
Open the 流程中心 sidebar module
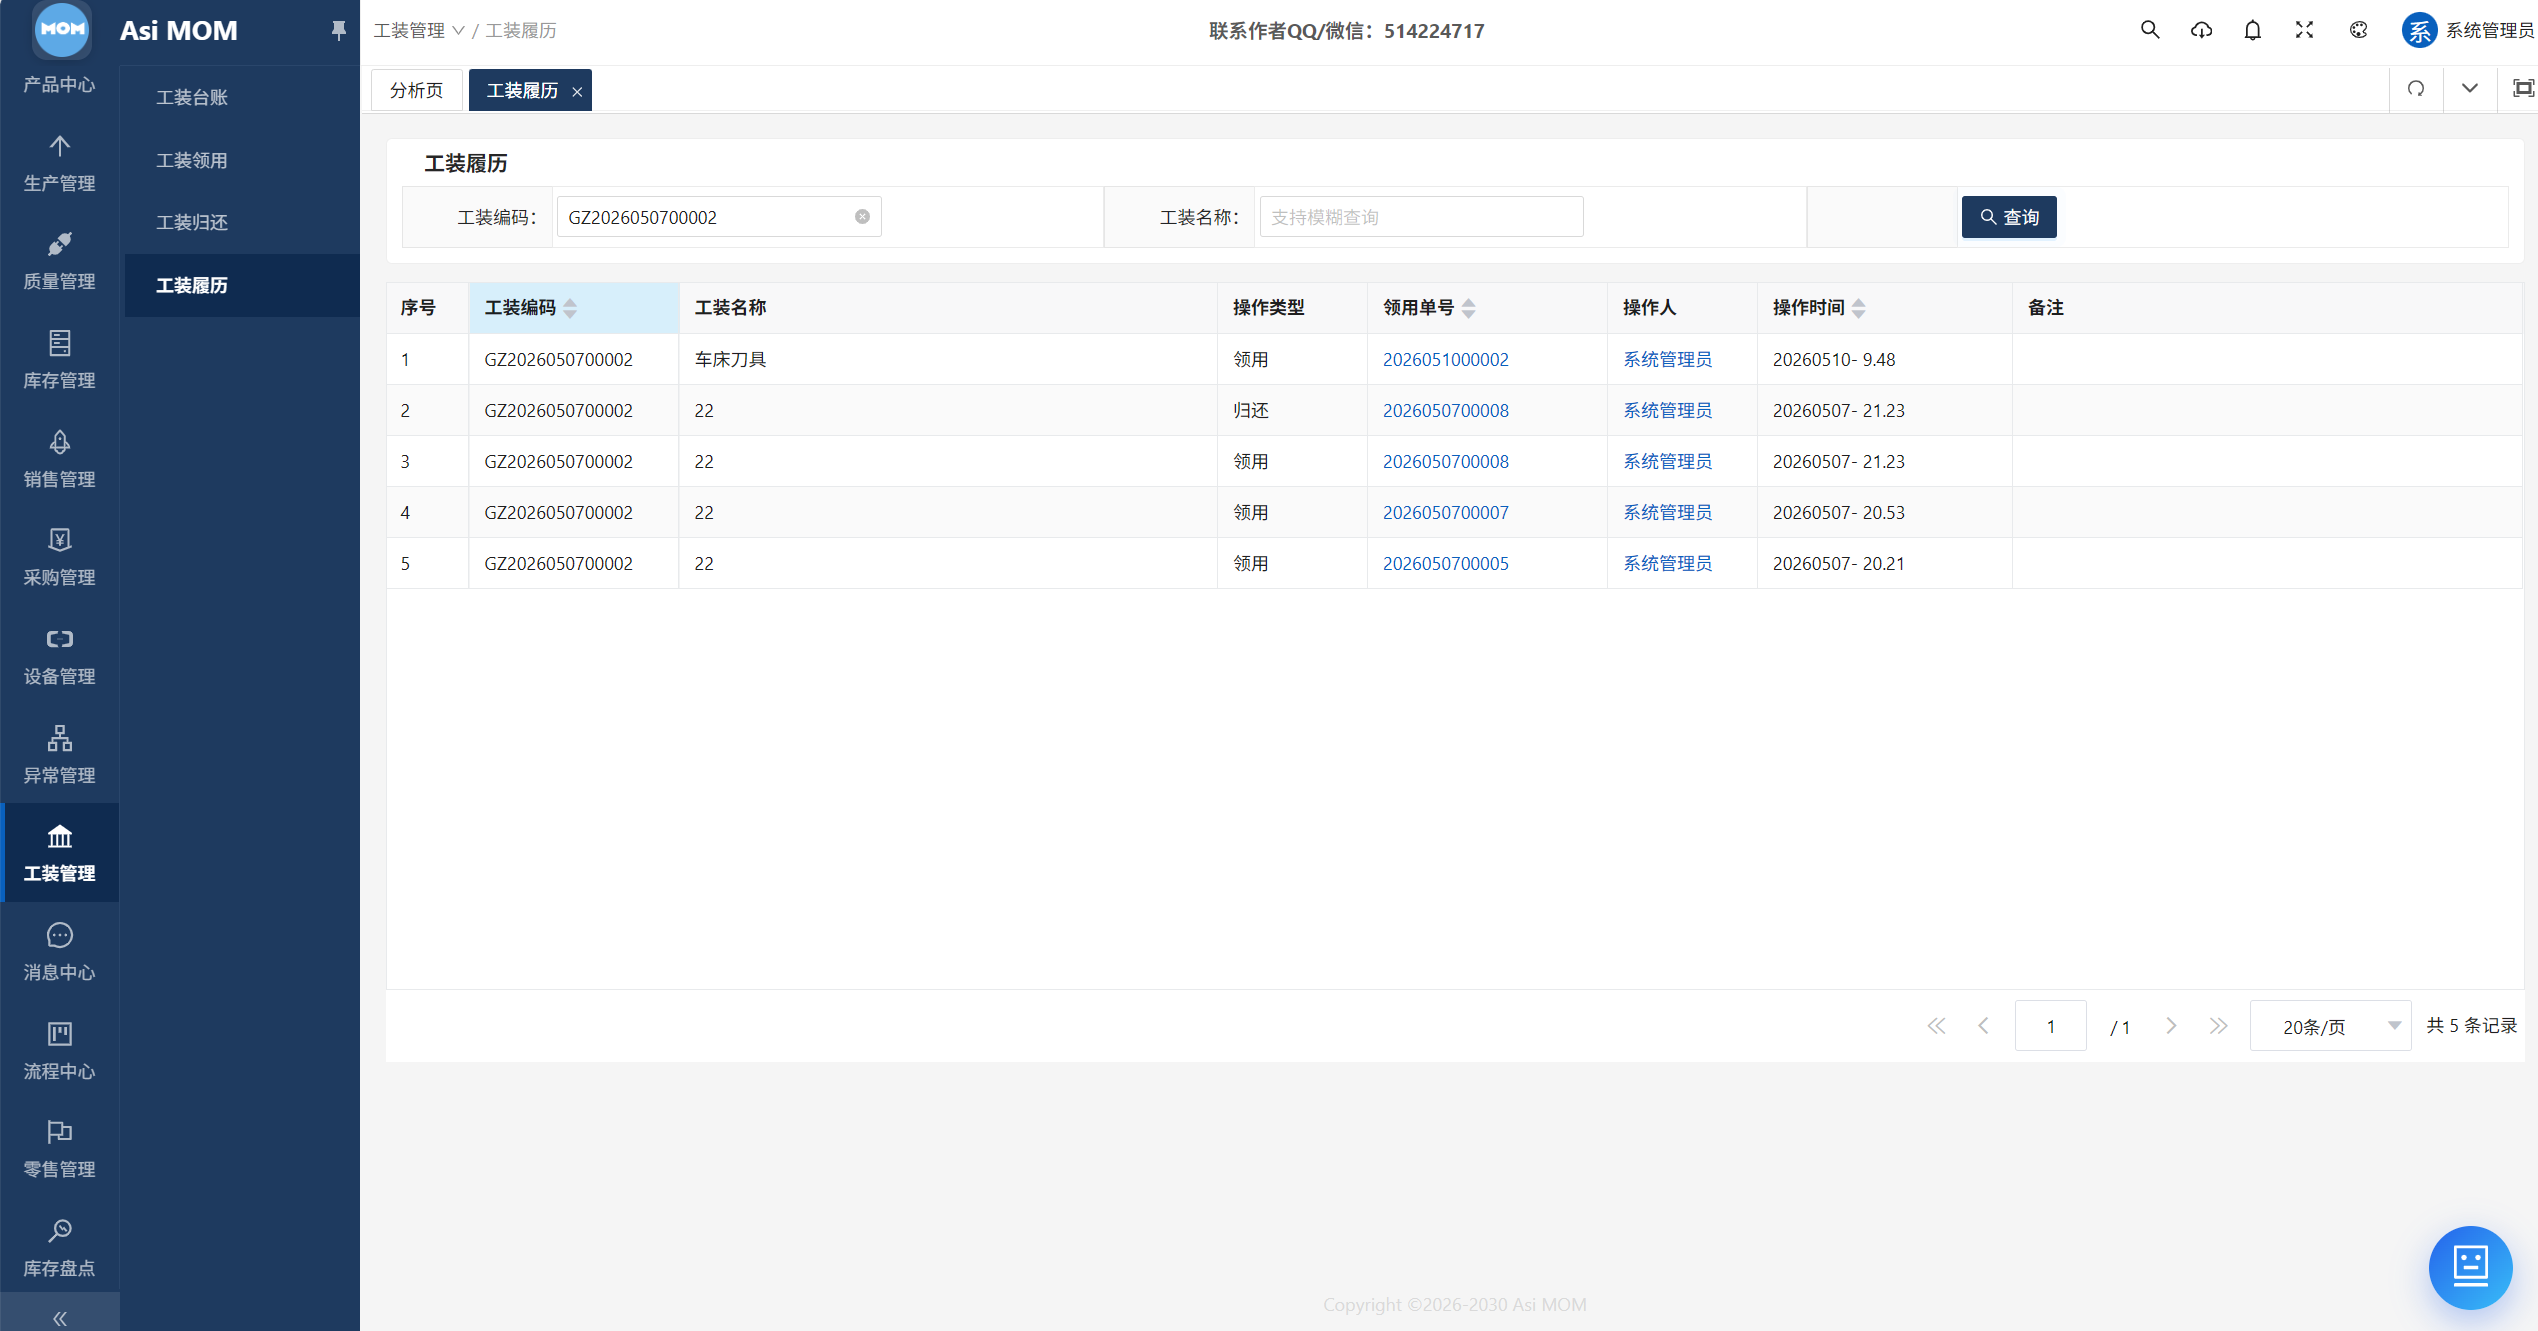tap(60, 1052)
